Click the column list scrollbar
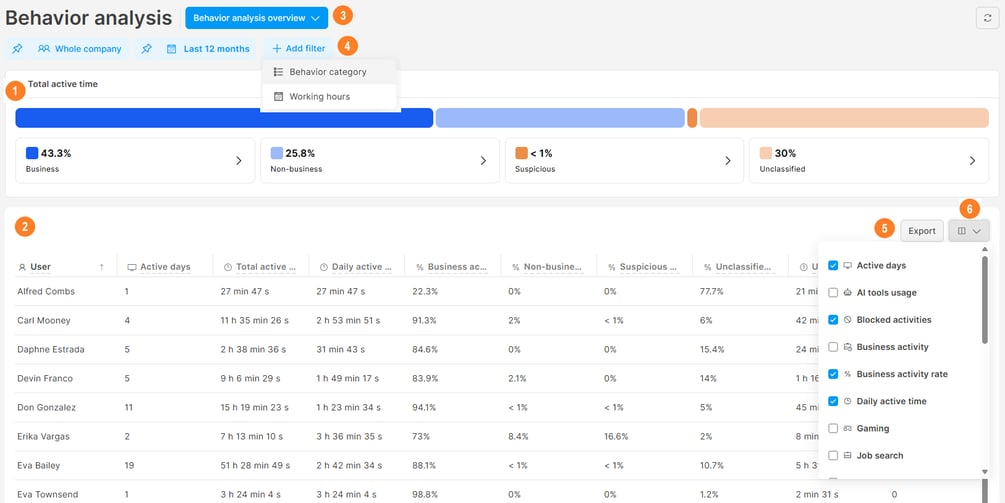 click(985, 299)
